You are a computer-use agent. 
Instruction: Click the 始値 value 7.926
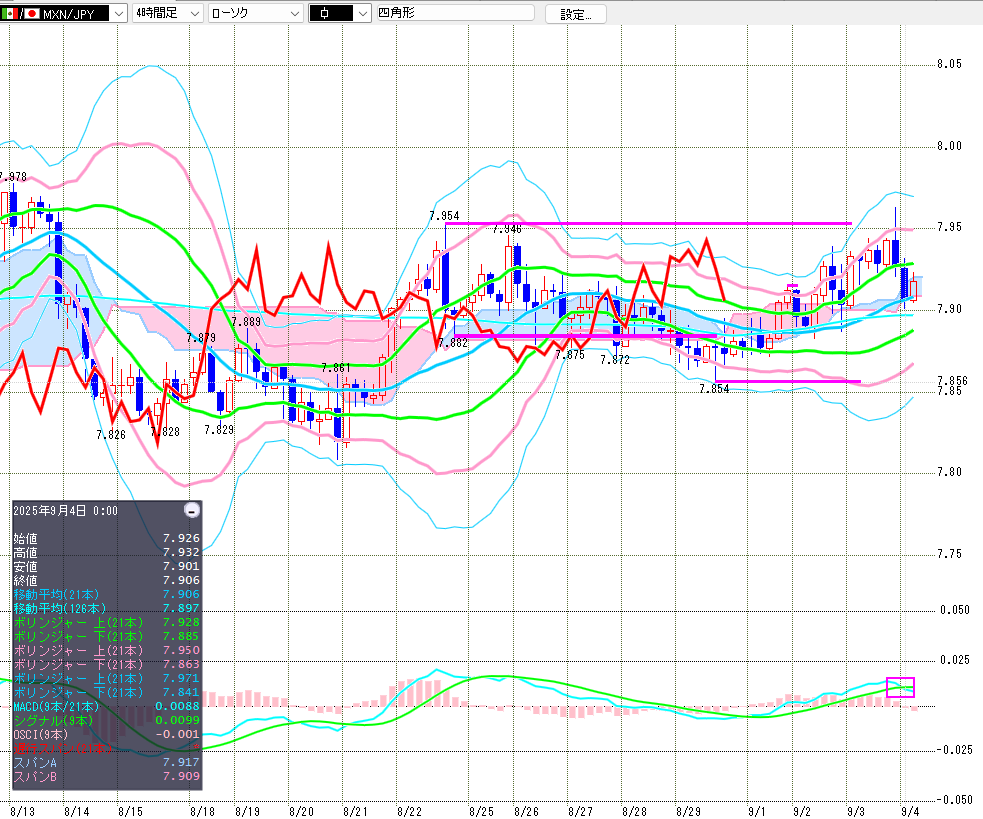181,538
